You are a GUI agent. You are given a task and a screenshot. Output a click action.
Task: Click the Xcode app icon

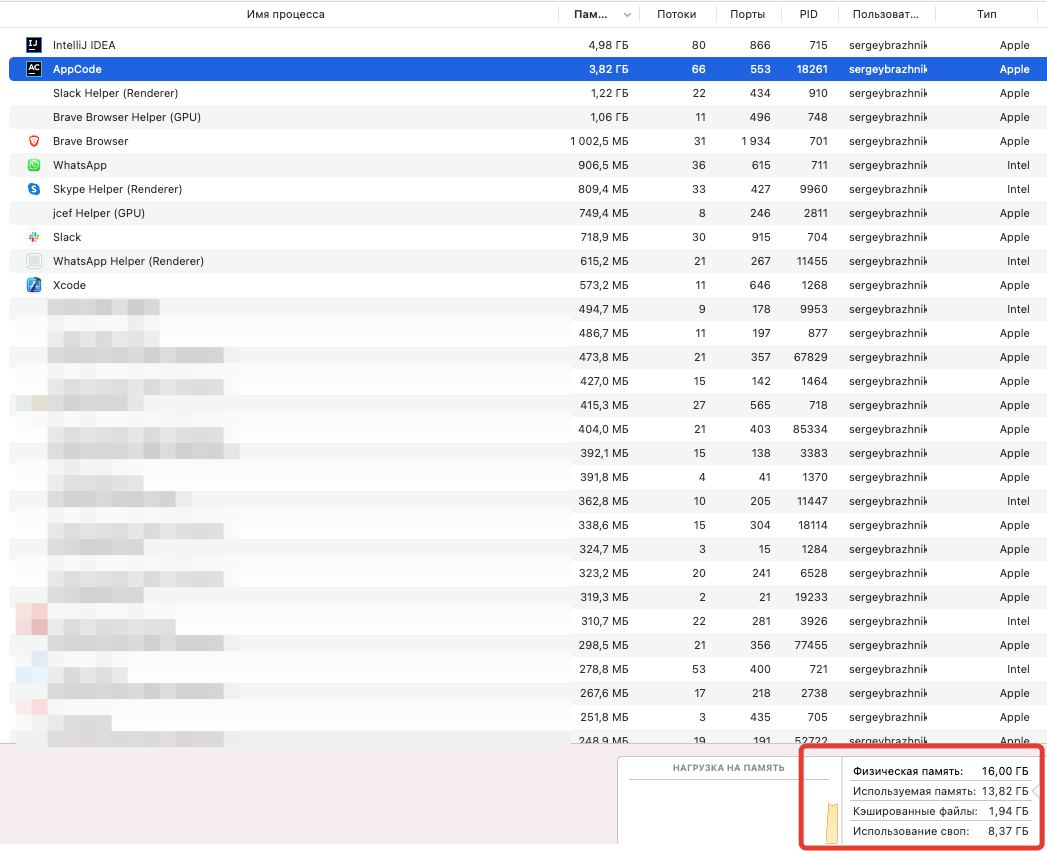[33, 285]
